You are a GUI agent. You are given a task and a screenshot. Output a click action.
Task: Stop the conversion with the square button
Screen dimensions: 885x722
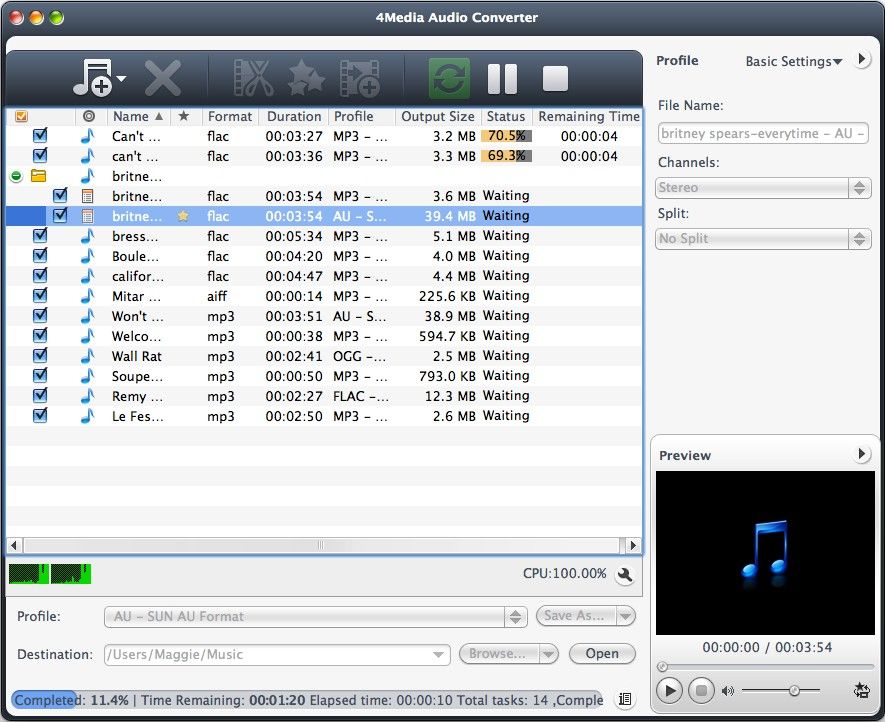tap(554, 78)
